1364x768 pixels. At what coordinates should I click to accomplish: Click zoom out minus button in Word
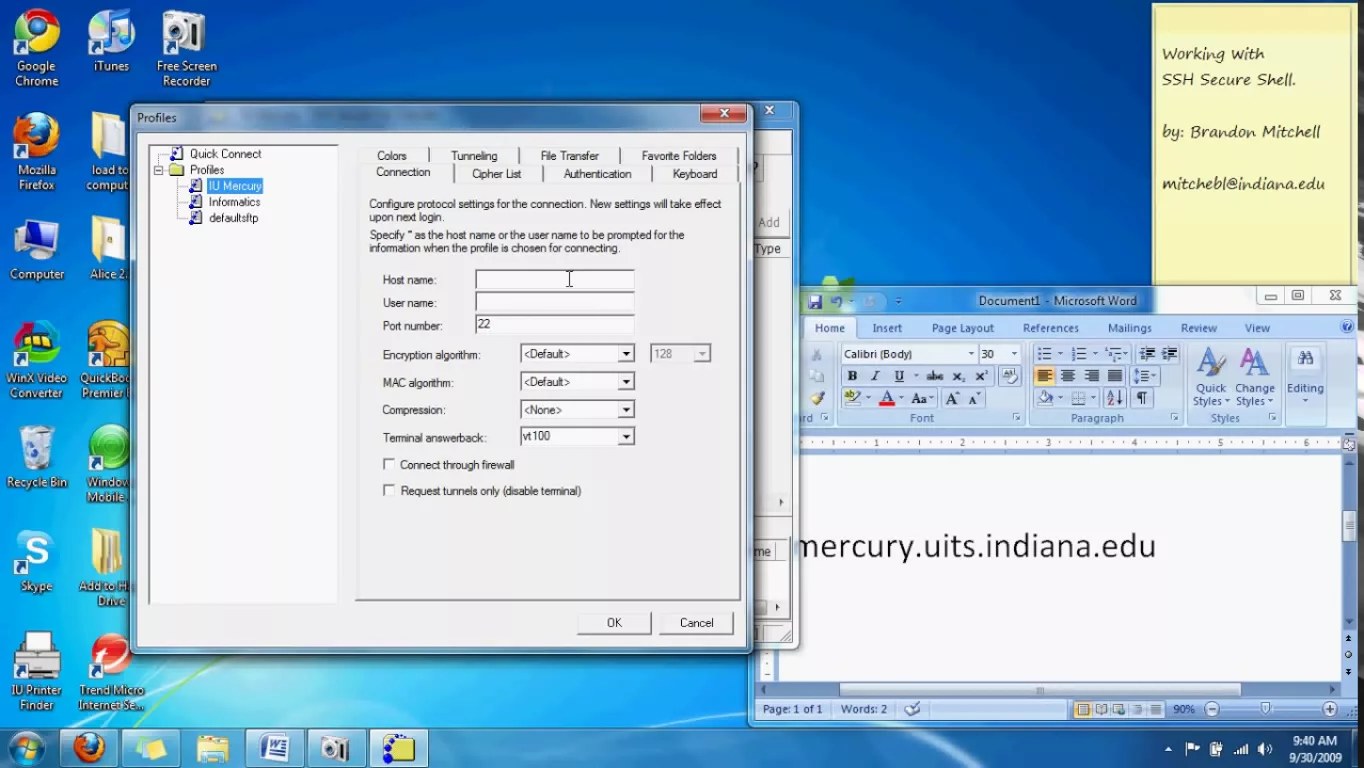click(x=1212, y=709)
